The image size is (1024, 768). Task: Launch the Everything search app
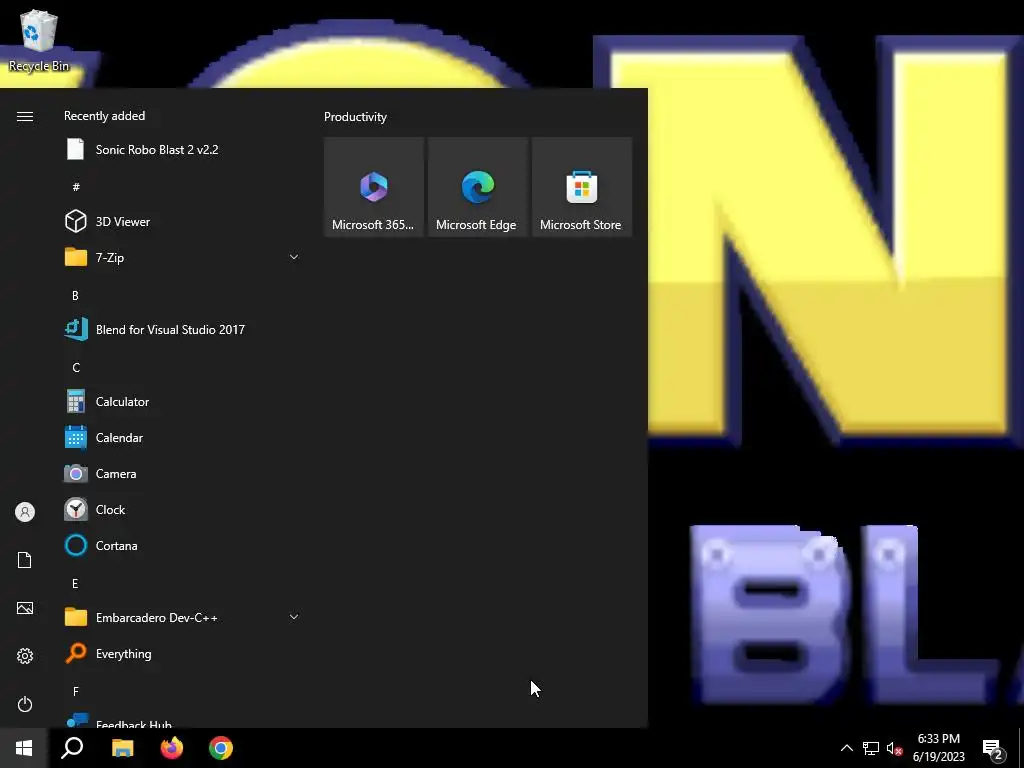pyautogui.click(x=182, y=654)
